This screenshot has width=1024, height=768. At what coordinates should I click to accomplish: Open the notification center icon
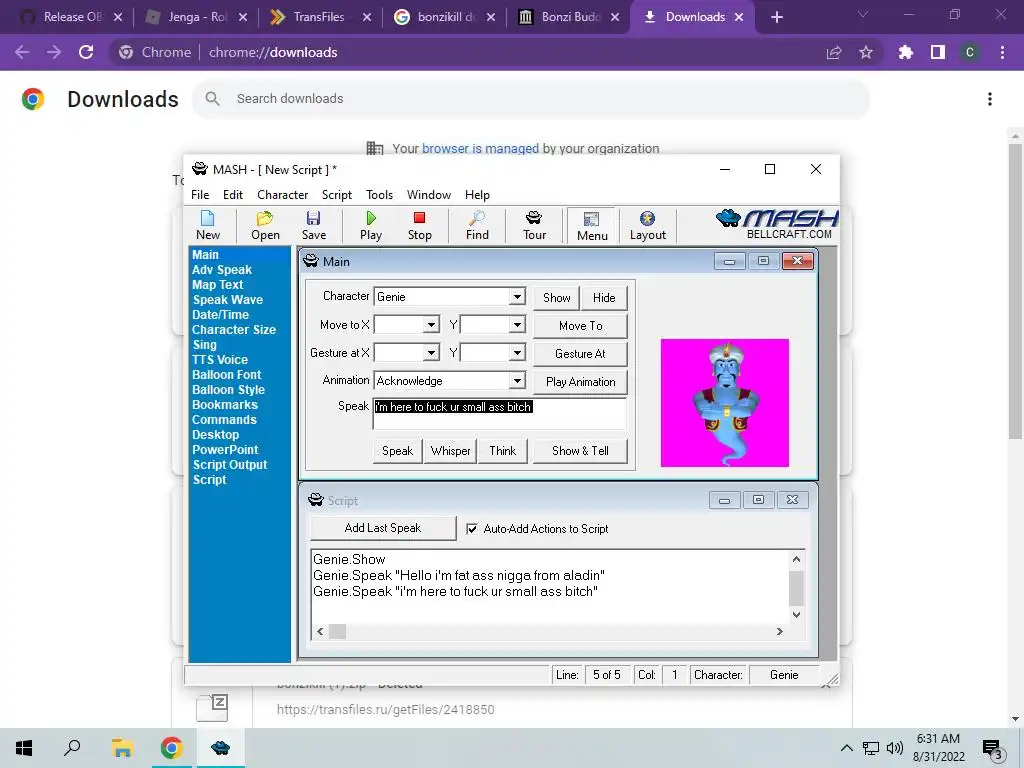[992, 749]
